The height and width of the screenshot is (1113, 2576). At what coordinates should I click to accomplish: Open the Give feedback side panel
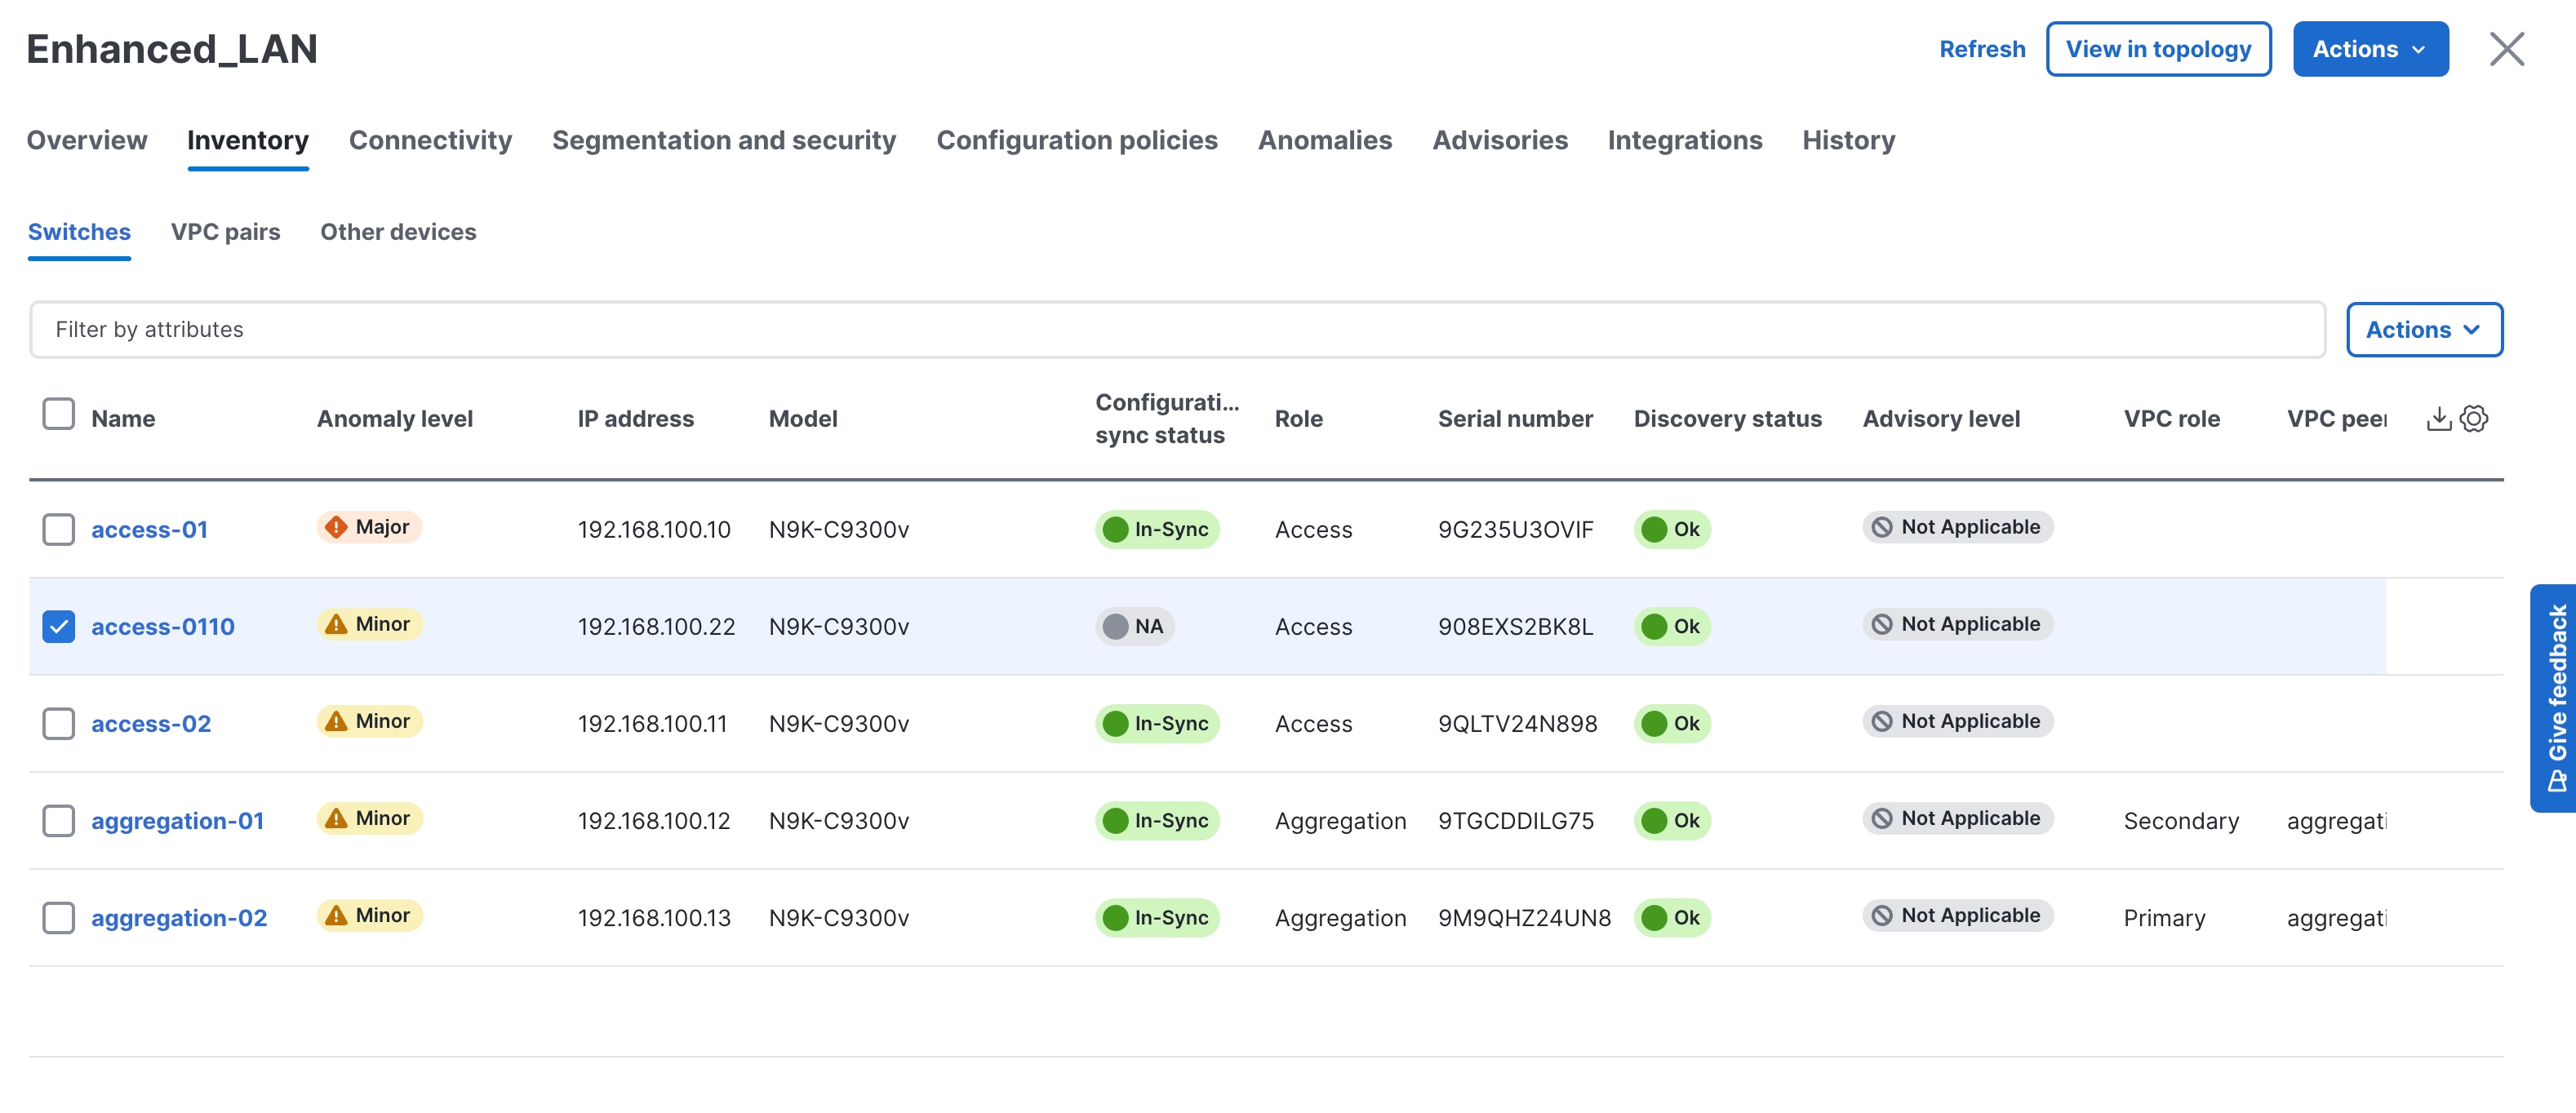(x=2555, y=697)
